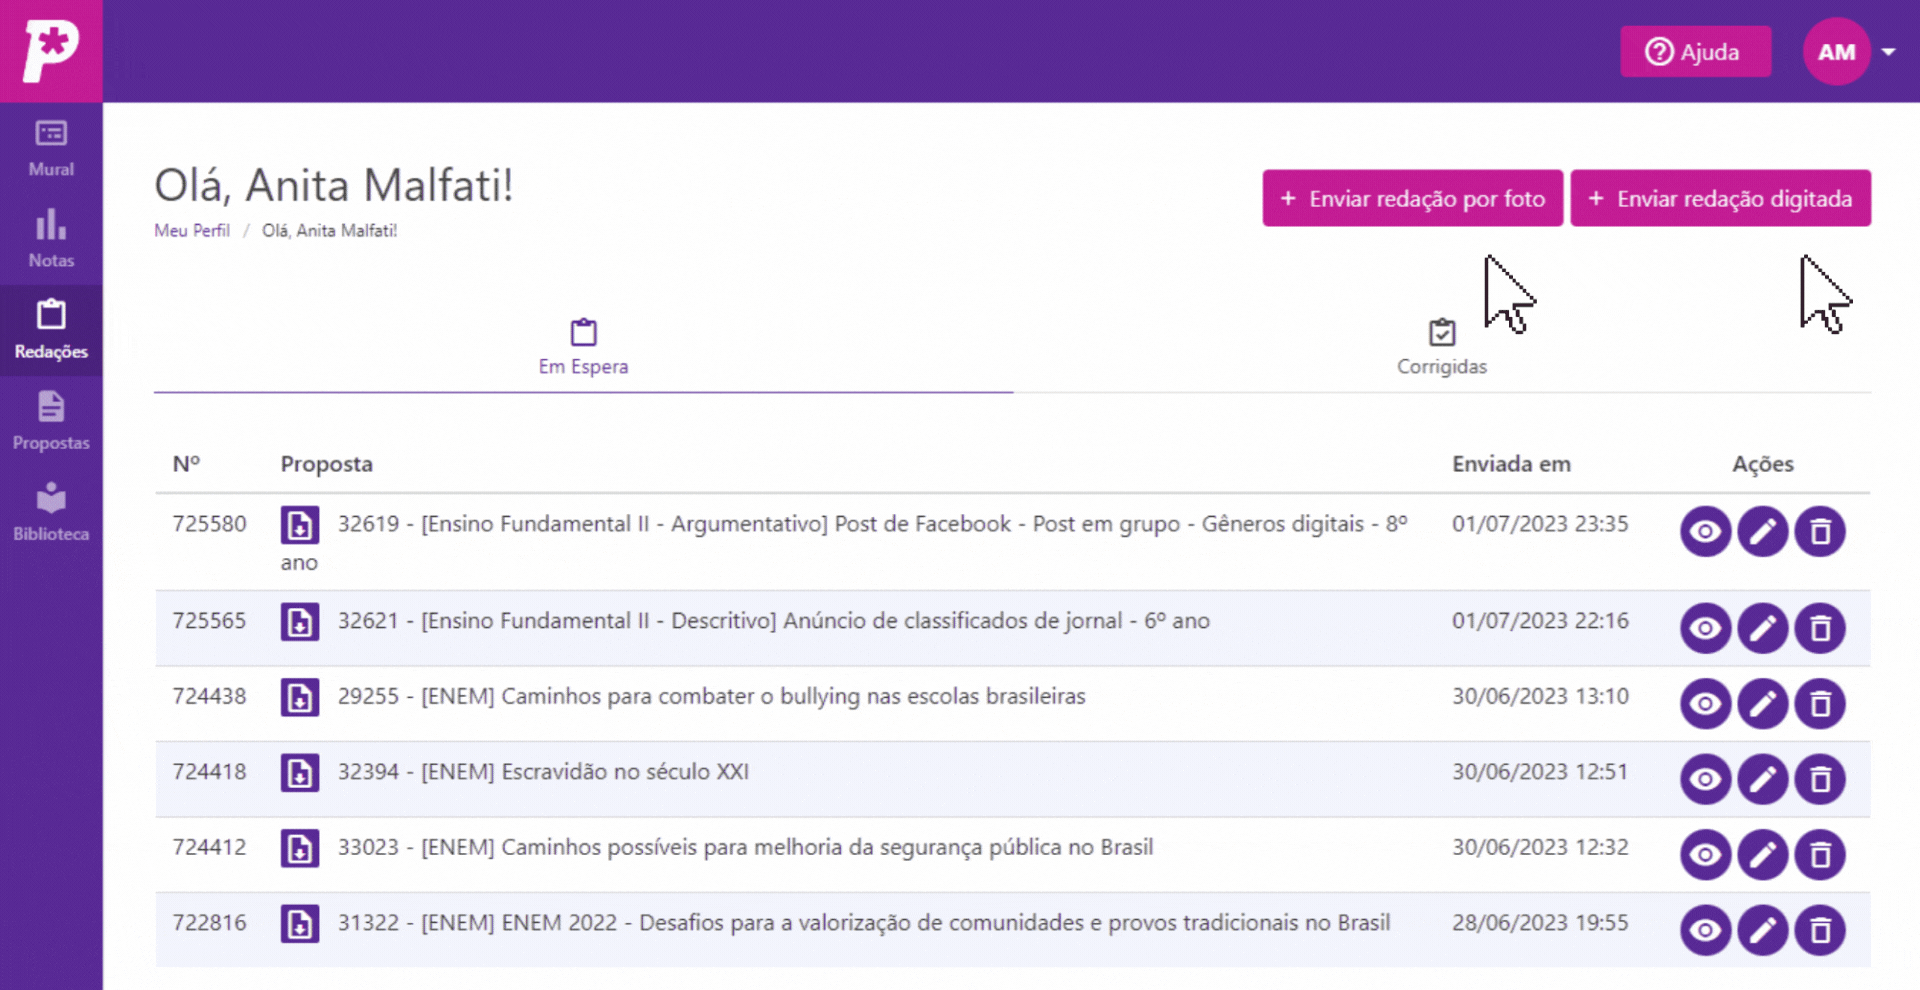Click the Ajuda help button
This screenshot has height=990, width=1920.
(1695, 51)
